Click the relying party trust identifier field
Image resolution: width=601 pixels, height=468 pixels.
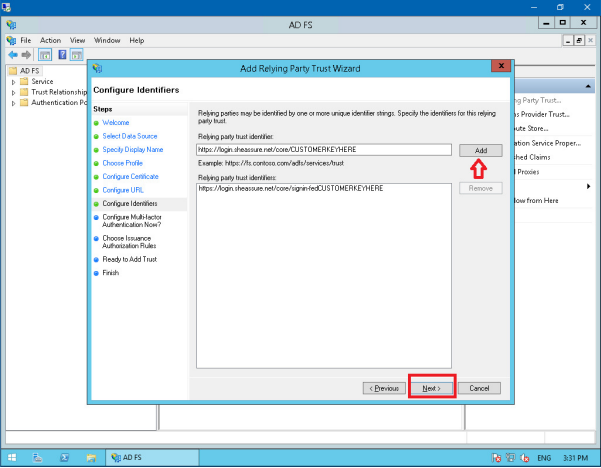click(325, 149)
